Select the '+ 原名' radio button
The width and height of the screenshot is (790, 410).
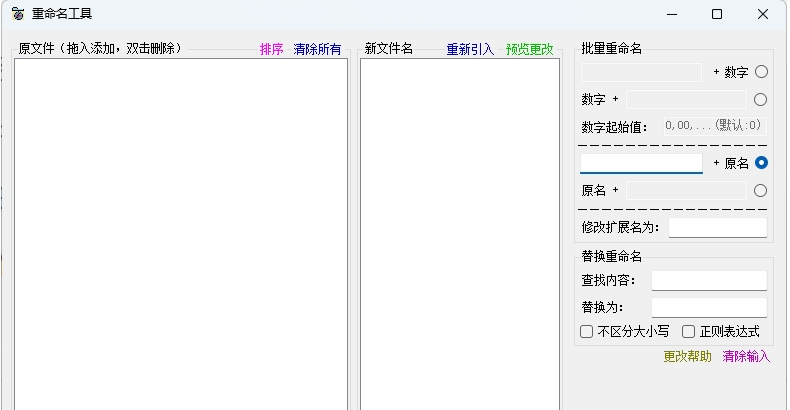pos(761,163)
